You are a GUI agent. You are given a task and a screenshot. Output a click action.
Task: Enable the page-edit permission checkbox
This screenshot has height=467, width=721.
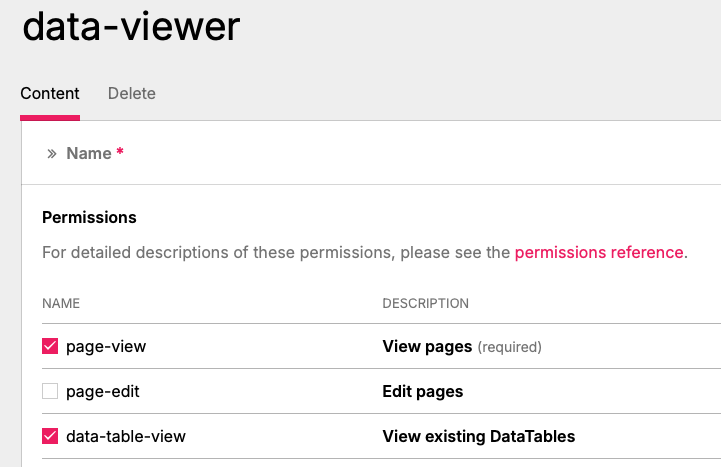(x=50, y=391)
